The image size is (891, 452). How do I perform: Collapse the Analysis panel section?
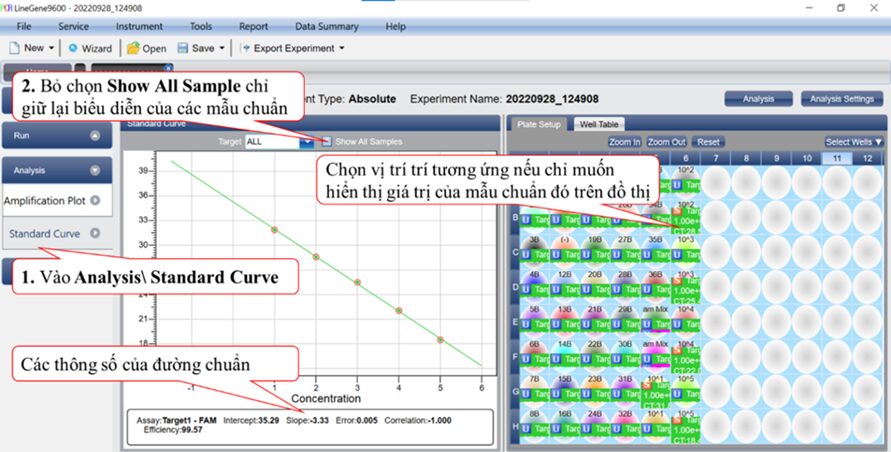click(x=95, y=170)
